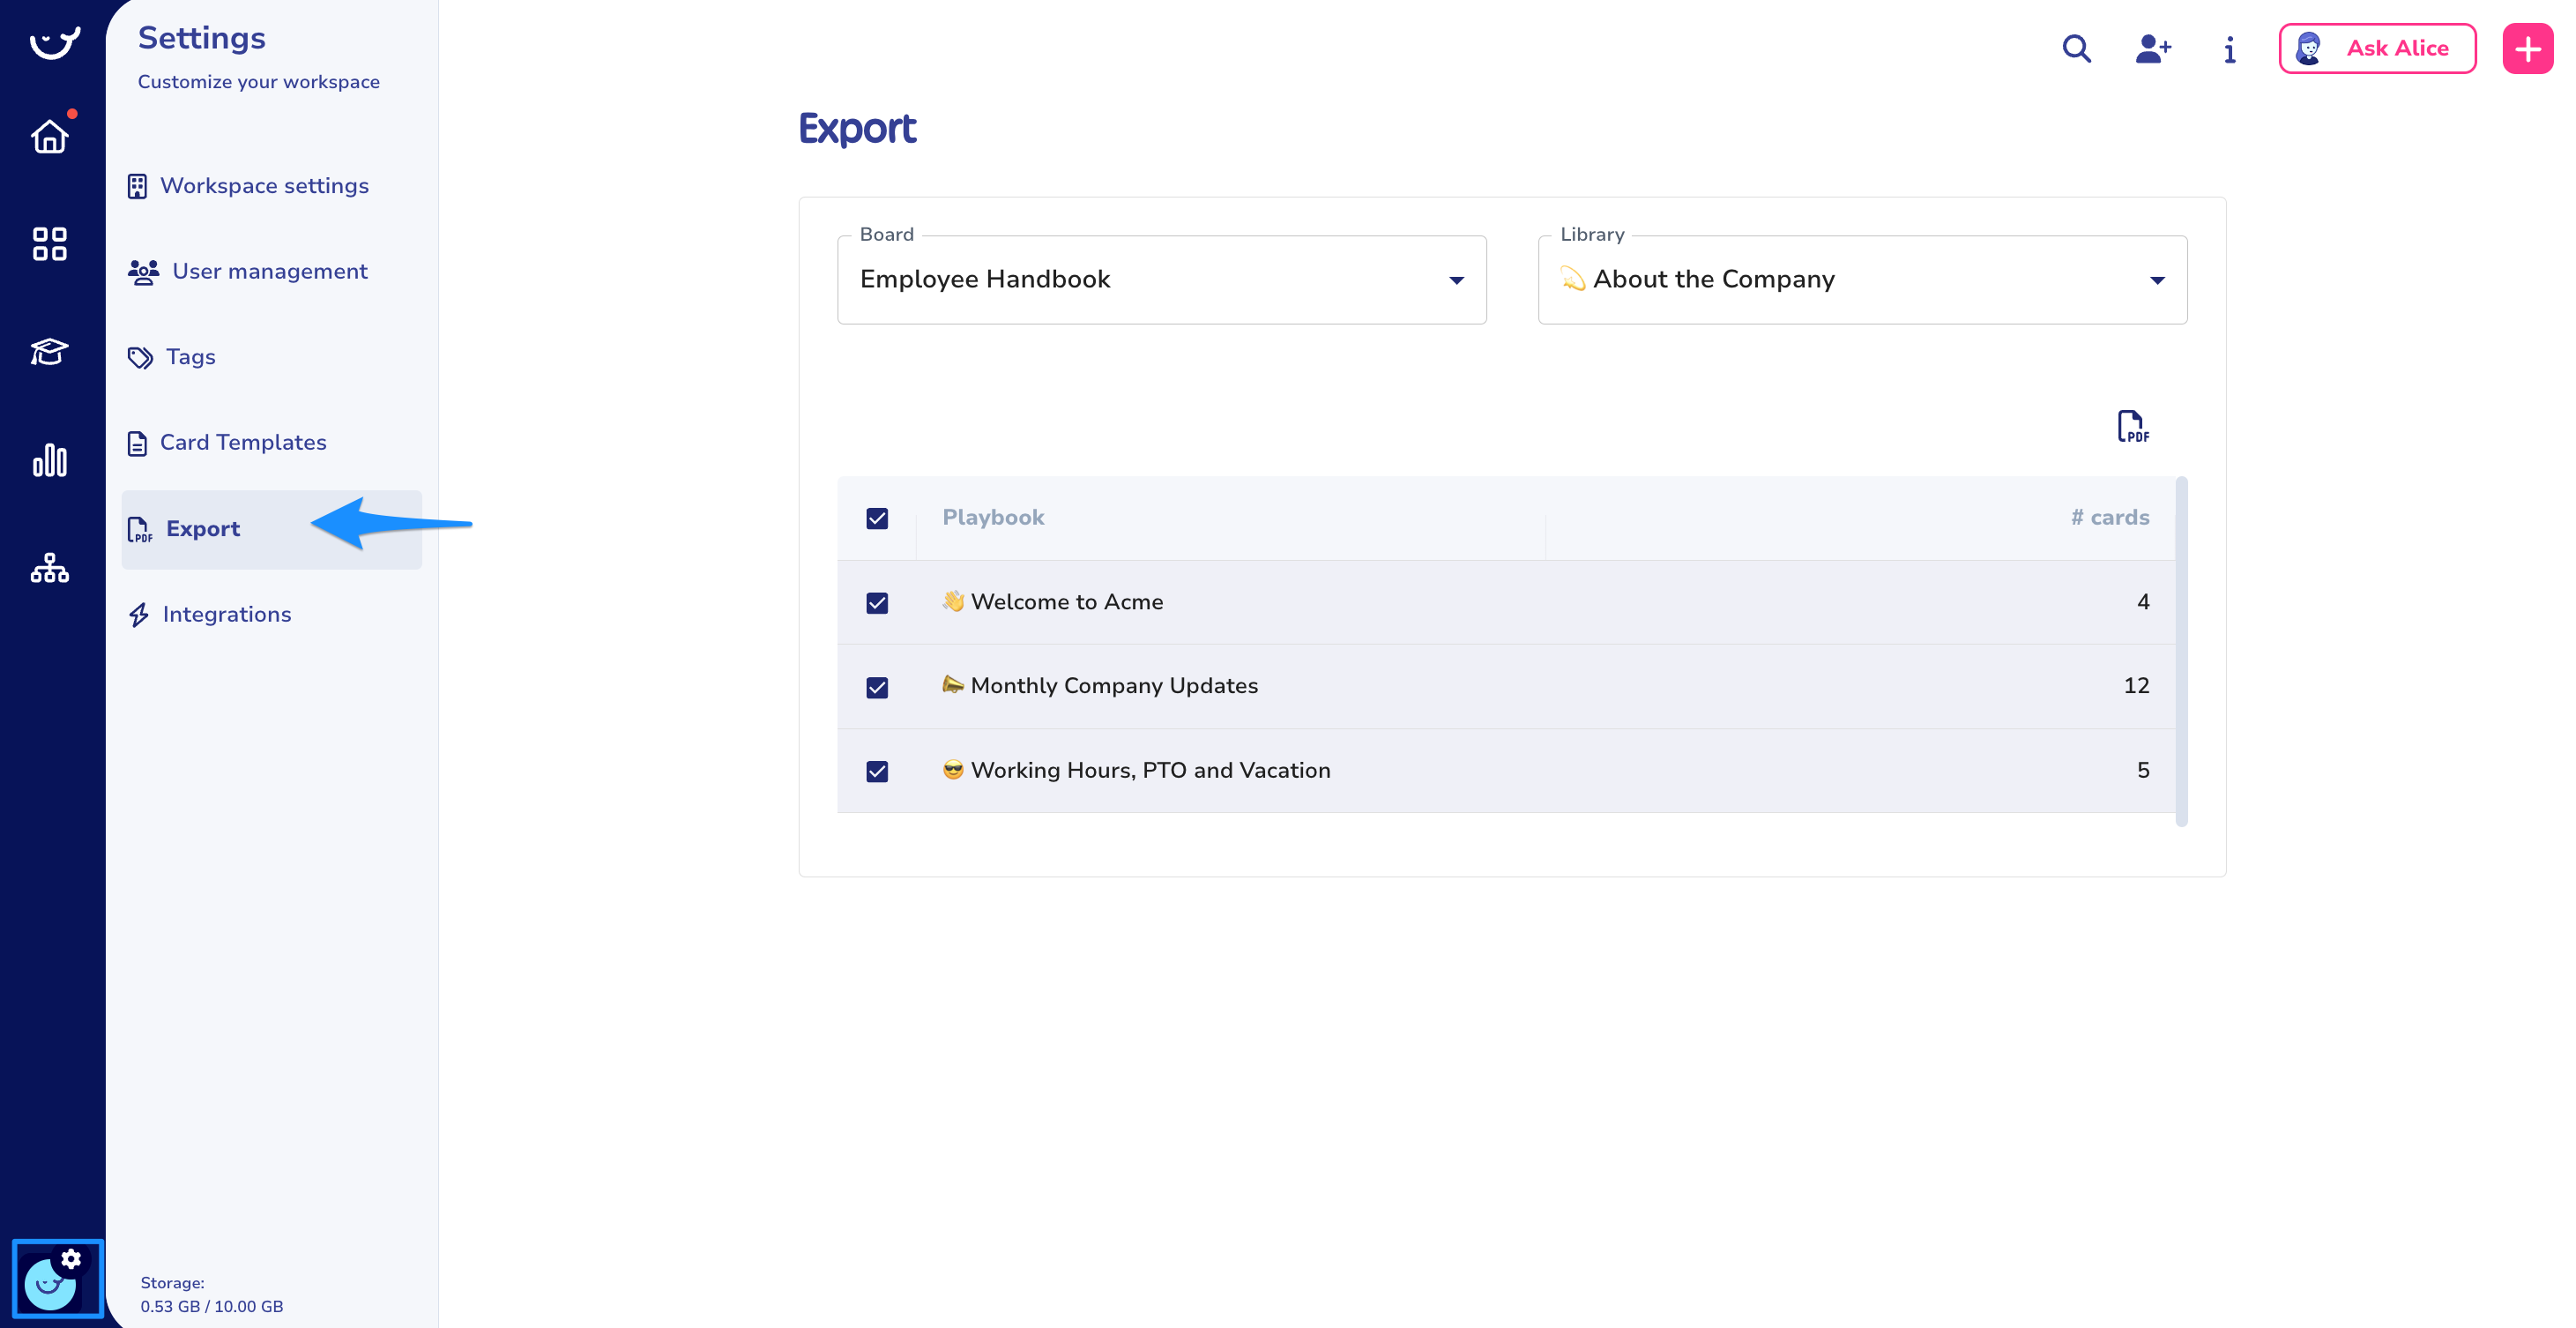Uncheck Monthly Company Updates checkbox
Viewport: 2576px width, 1328px height.
click(877, 687)
